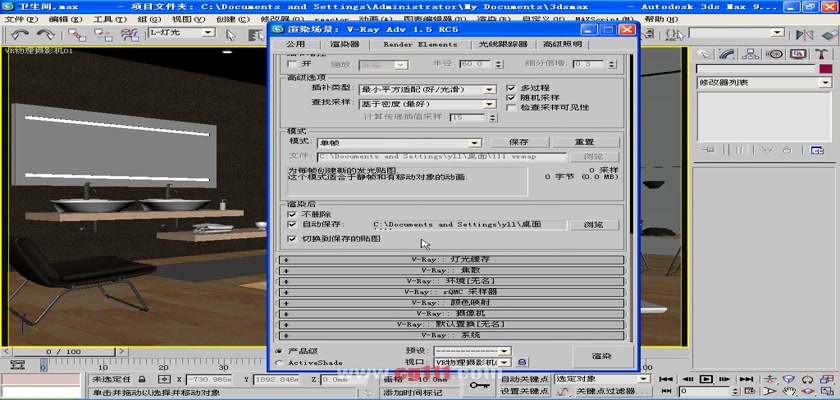Viewport: 840px width, 400px height.
Task: Click the key mode curve icon by filters
Action: [562, 392]
